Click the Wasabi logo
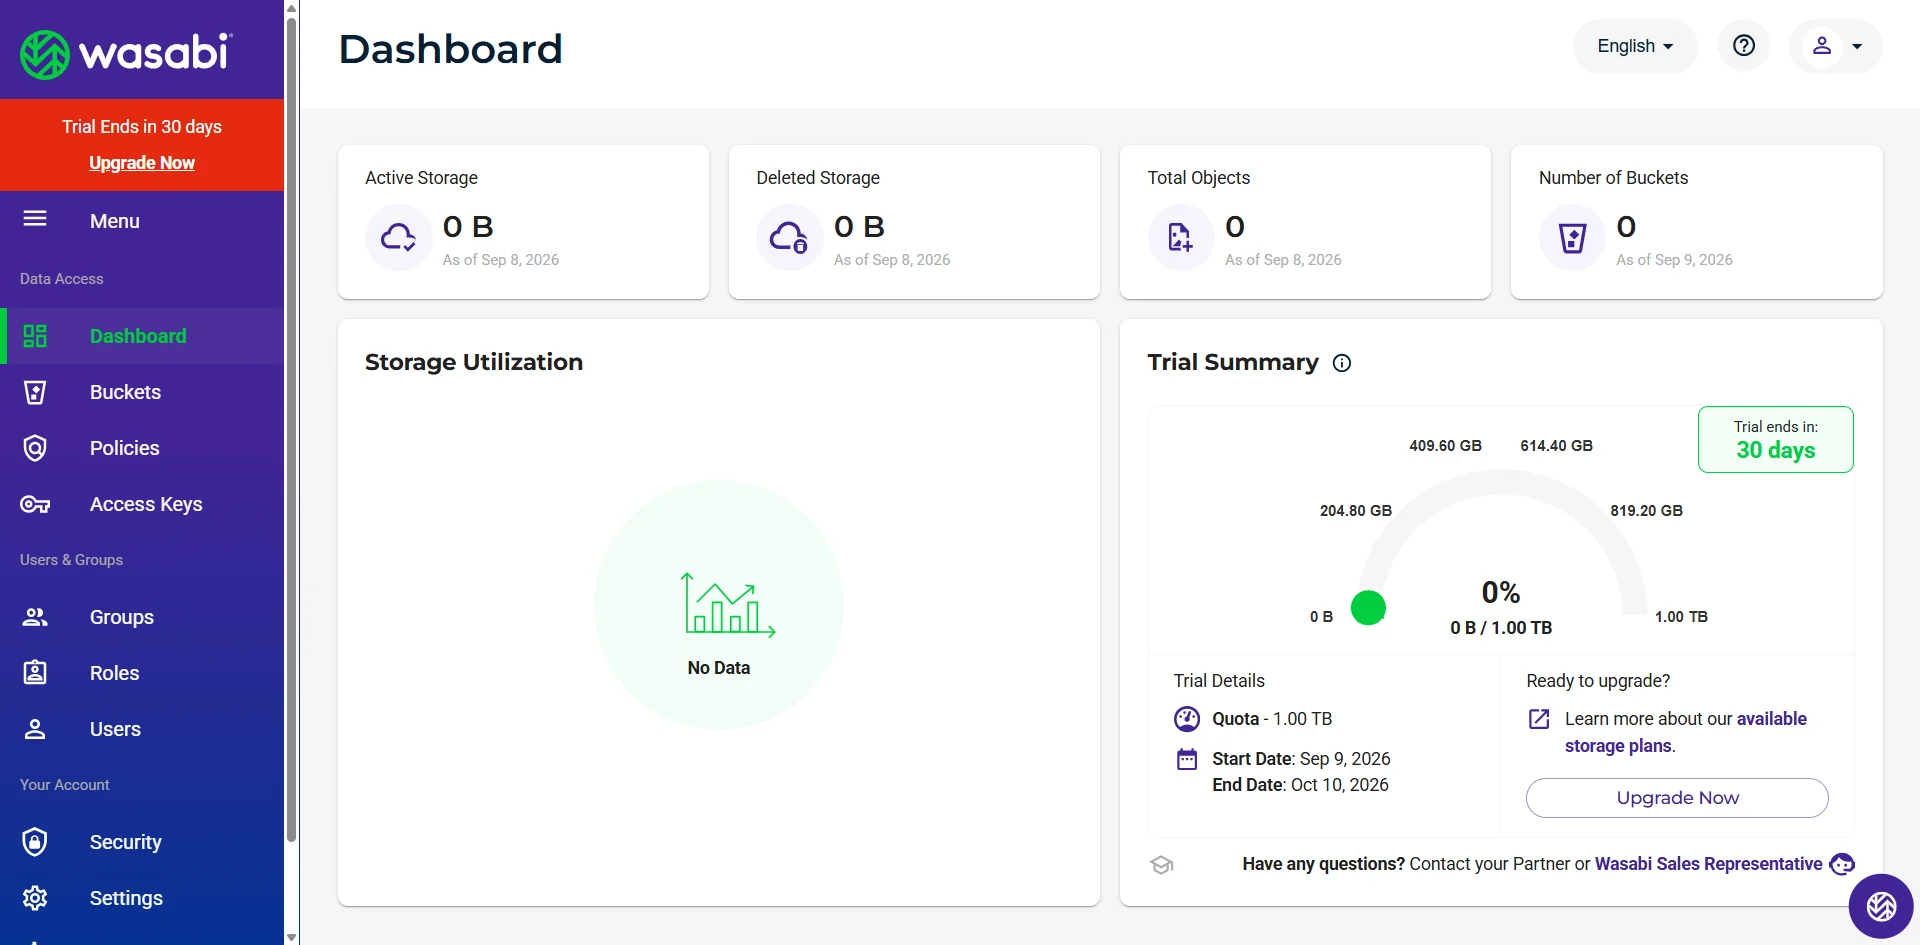The width and height of the screenshot is (1920, 945). pyautogui.click(x=127, y=54)
